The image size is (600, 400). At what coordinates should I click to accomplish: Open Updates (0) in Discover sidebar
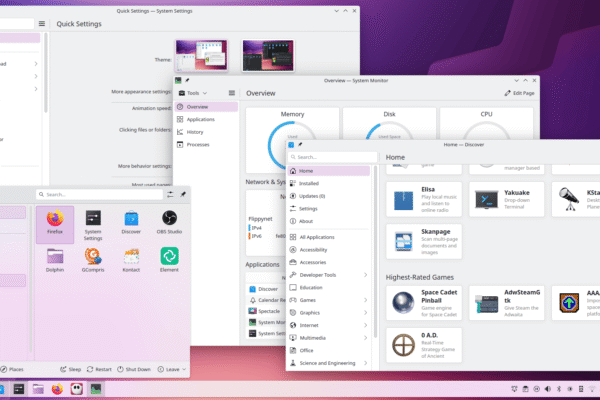click(x=329, y=196)
